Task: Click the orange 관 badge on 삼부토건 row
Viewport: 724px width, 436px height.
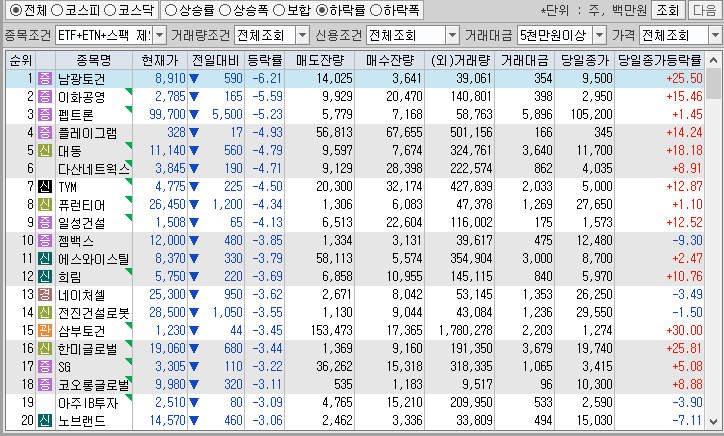Action: [45, 331]
